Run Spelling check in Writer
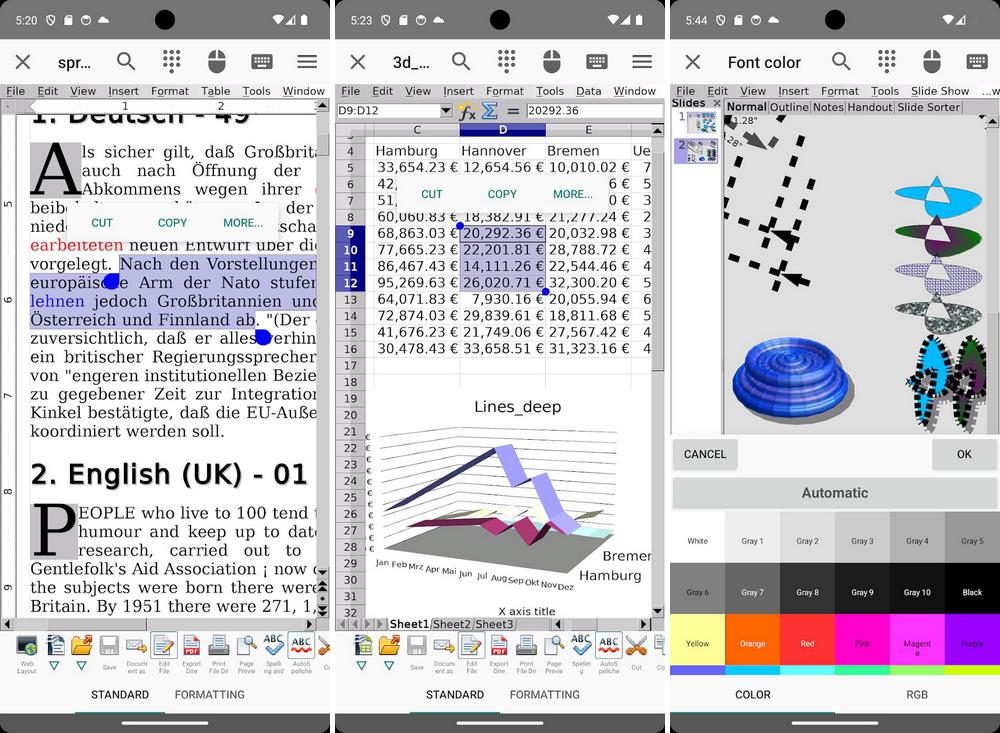This screenshot has height=733, width=1000. point(272,645)
